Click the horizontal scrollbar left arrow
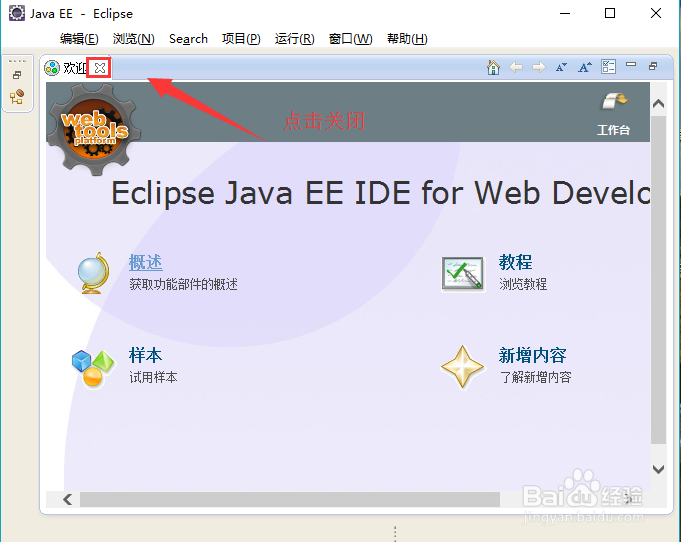The width and height of the screenshot is (681, 542). pyautogui.click(x=67, y=499)
